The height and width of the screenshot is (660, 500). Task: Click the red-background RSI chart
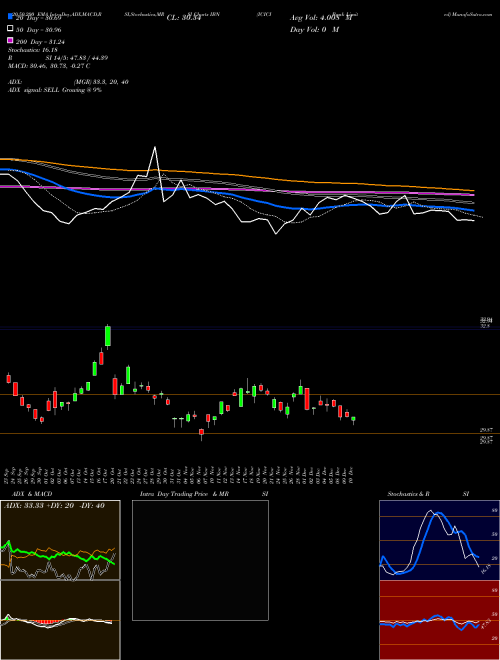(x=439, y=620)
